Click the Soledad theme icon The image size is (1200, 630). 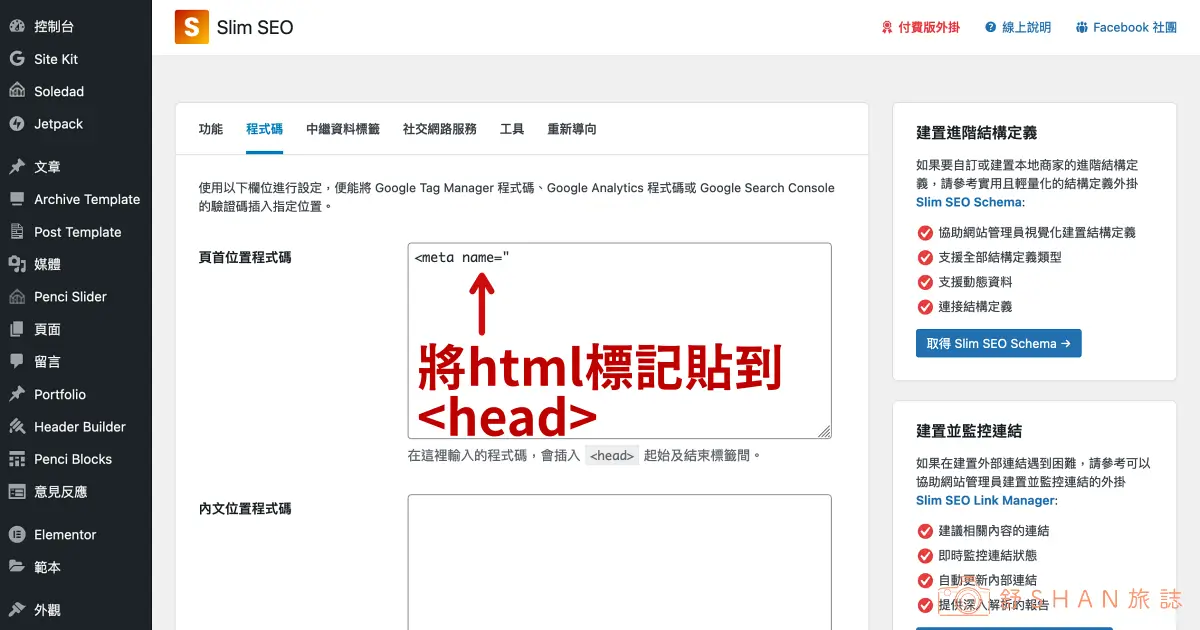pyautogui.click(x=17, y=91)
